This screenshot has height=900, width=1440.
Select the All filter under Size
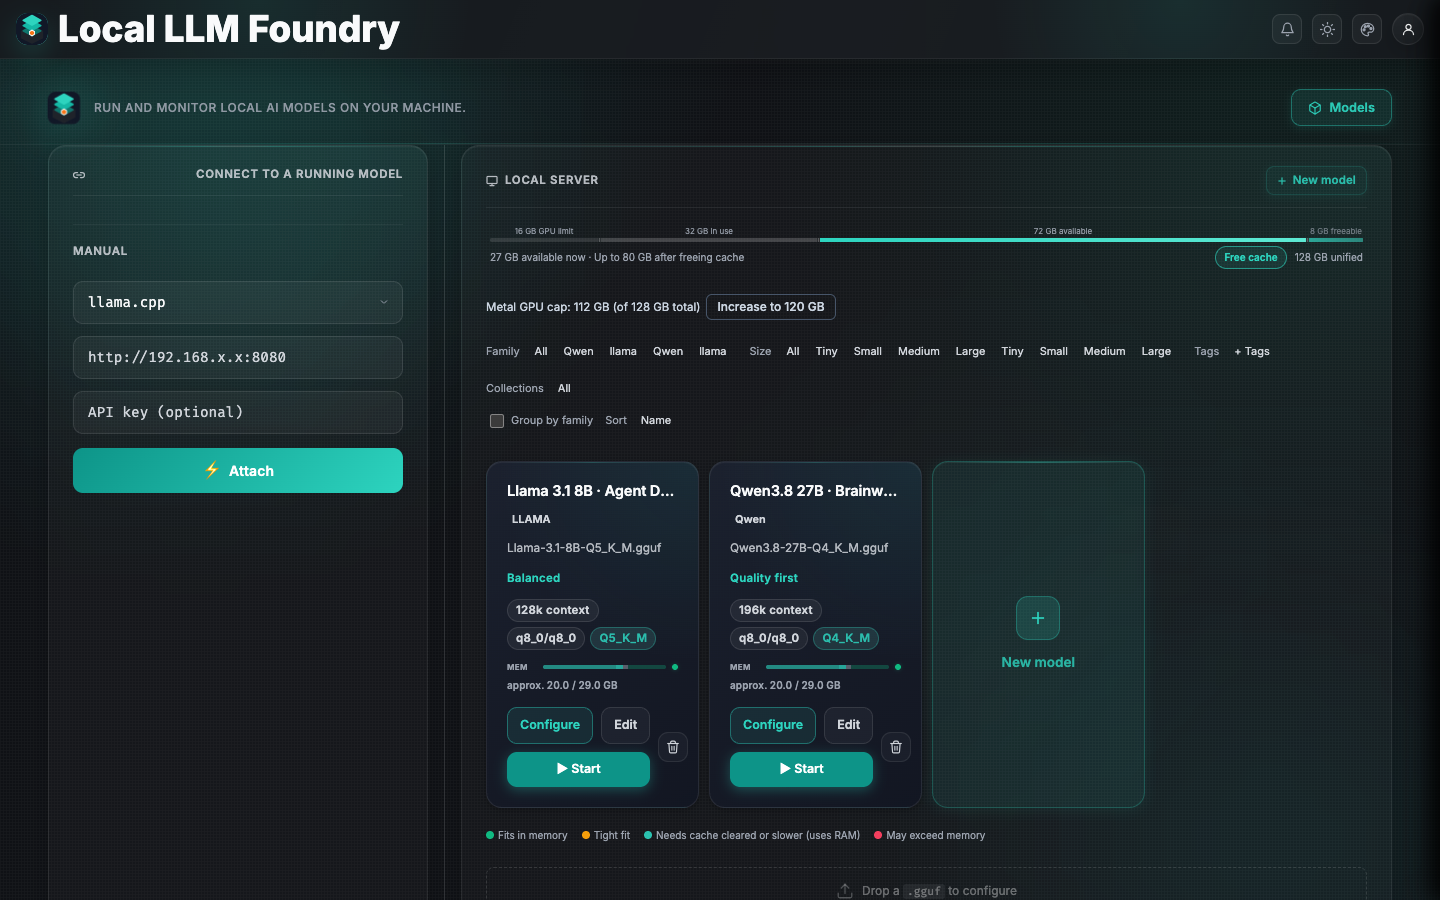[x=793, y=351]
